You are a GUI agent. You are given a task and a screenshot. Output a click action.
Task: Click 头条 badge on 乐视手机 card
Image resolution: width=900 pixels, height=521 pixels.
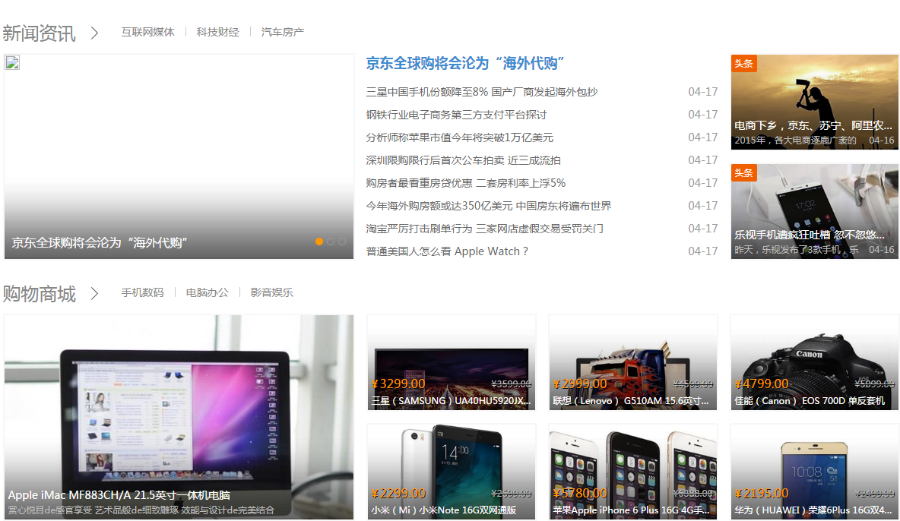tap(744, 173)
